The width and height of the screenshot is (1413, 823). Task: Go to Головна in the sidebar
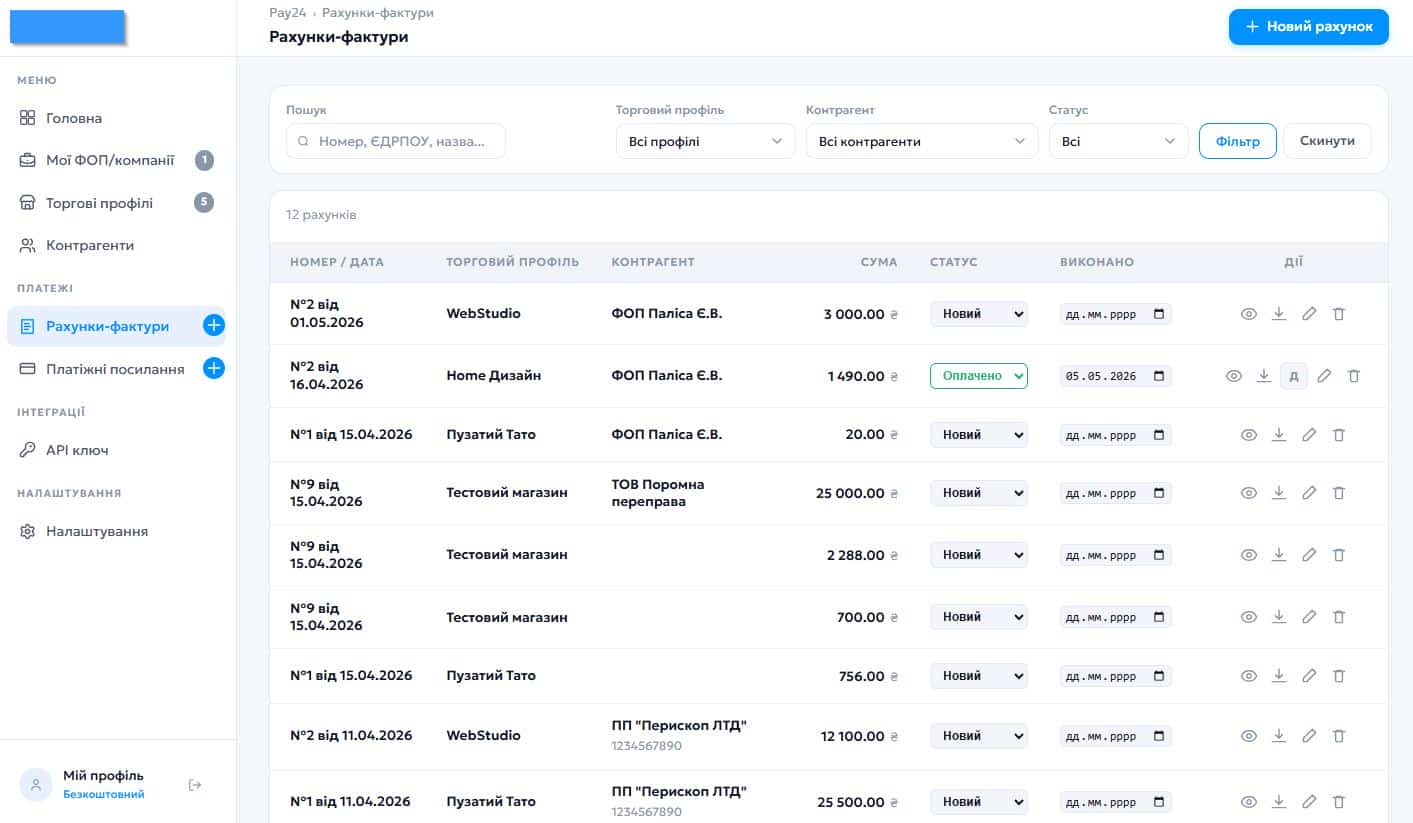pos(117,118)
